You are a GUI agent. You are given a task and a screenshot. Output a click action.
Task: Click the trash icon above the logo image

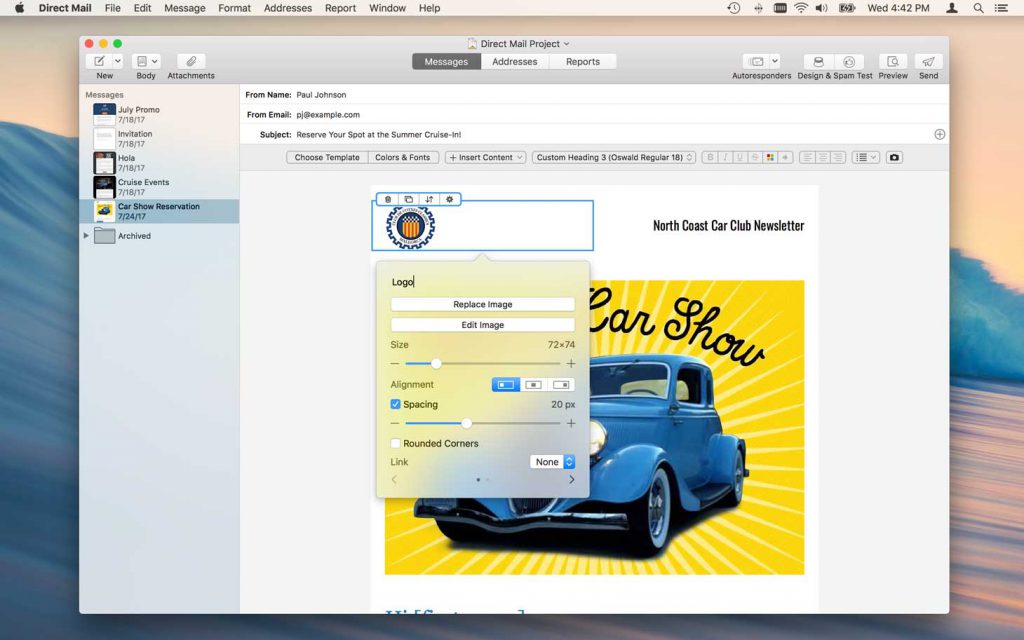tap(388, 199)
